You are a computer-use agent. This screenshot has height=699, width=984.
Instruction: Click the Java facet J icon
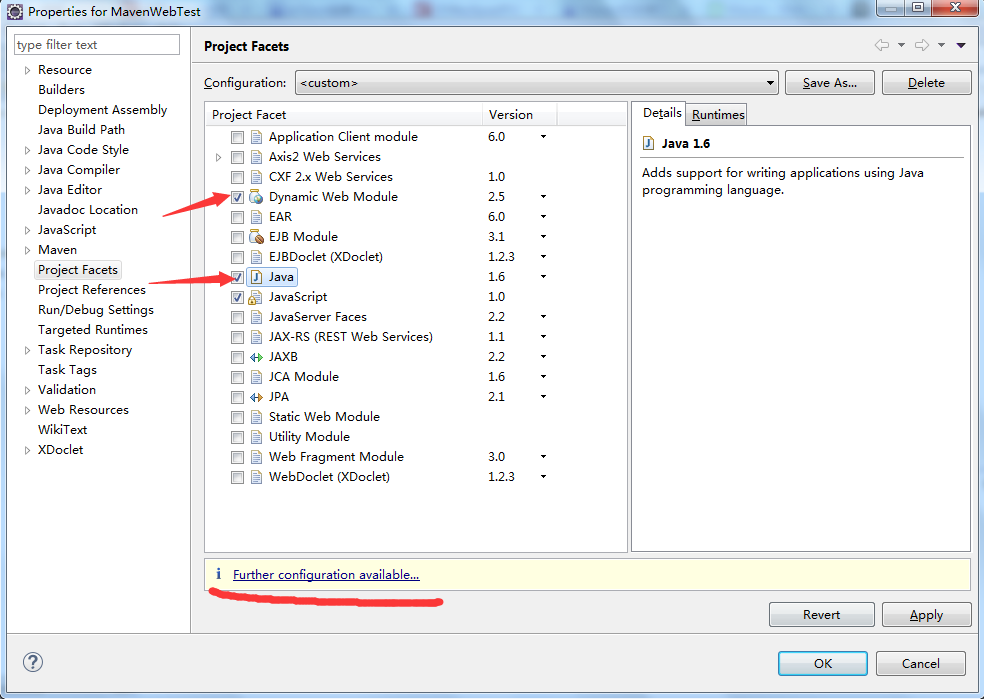[256, 277]
